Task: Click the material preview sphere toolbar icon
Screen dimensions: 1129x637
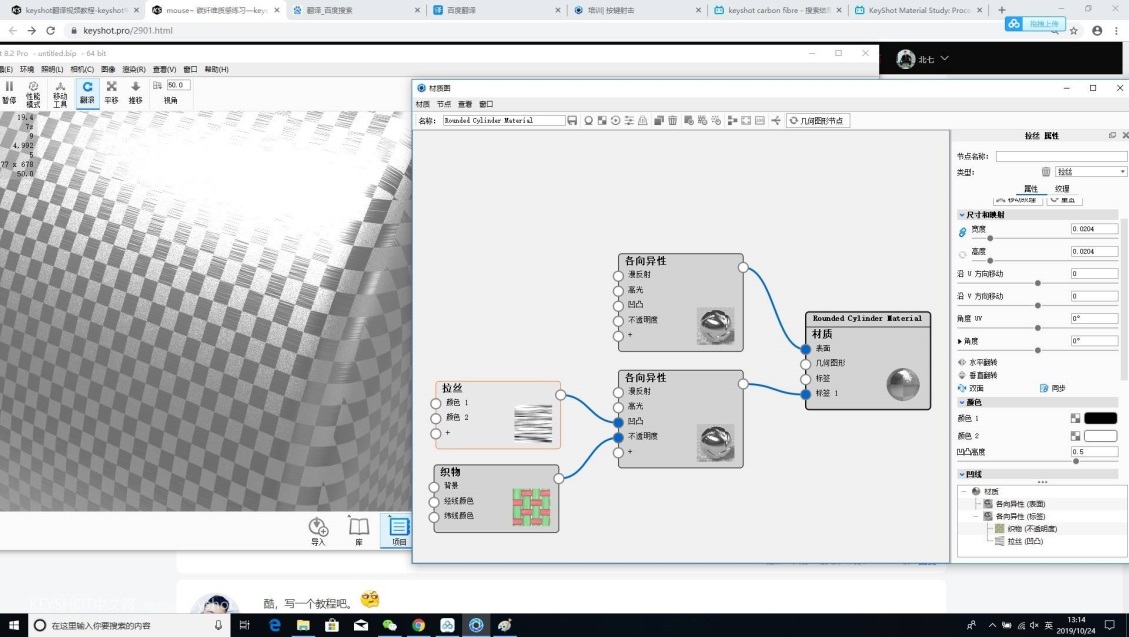Action: [x=588, y=121]
